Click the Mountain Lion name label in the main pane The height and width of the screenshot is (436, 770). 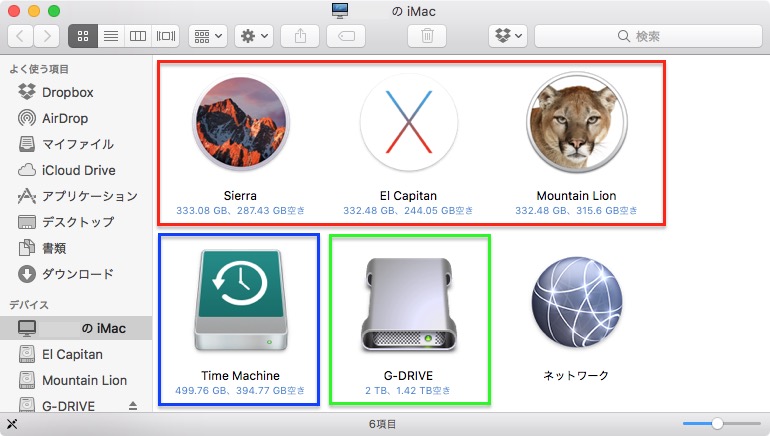pos(576,196)
